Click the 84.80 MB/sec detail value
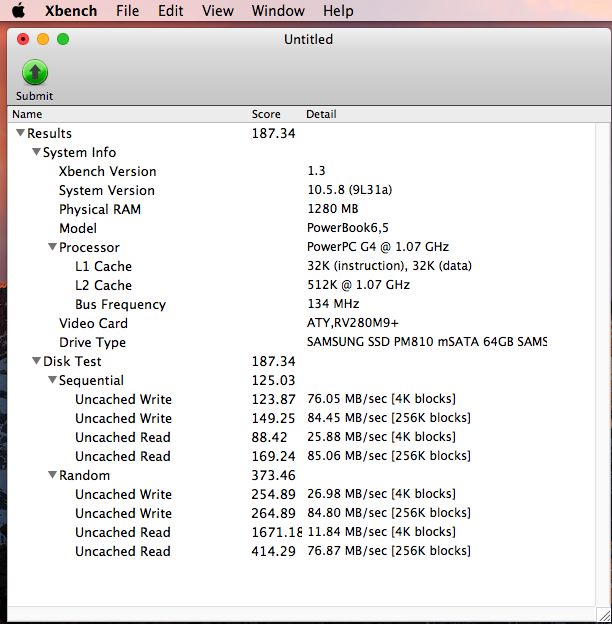The image size is (612, 624). [x=389, y=513]
